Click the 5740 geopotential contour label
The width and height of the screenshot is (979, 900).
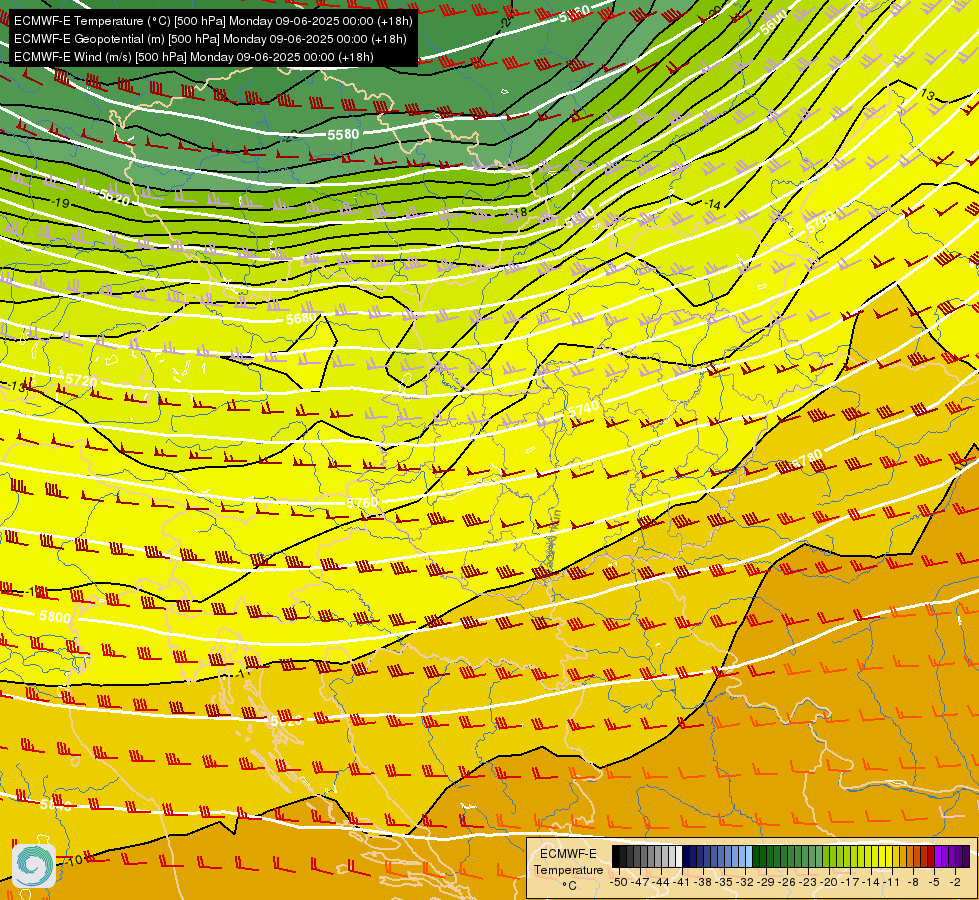(x=583, y=409)
